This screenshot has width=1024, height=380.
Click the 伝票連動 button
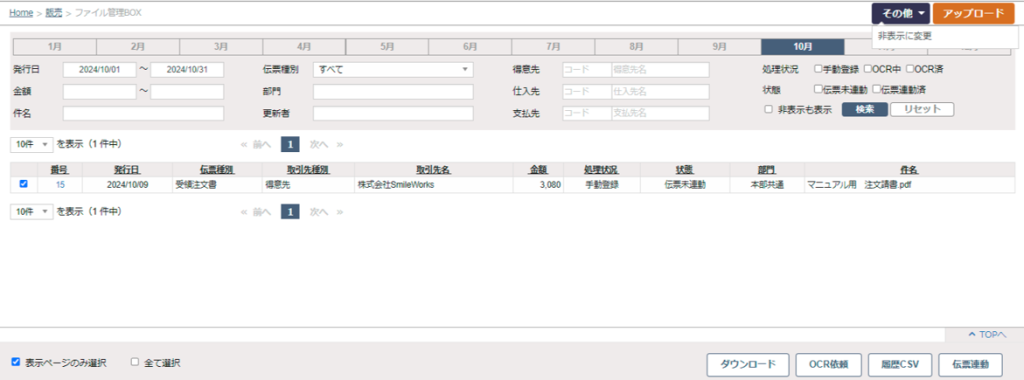(970, 364)
